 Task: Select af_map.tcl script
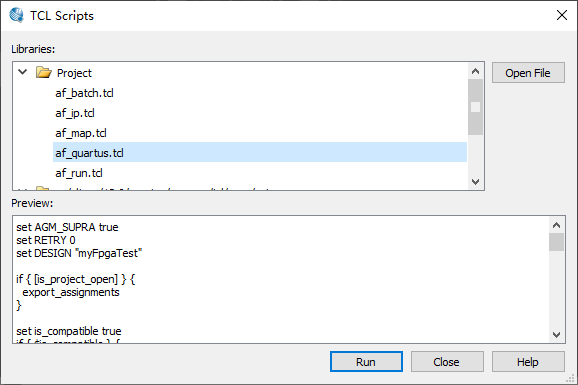click(81, 133)
